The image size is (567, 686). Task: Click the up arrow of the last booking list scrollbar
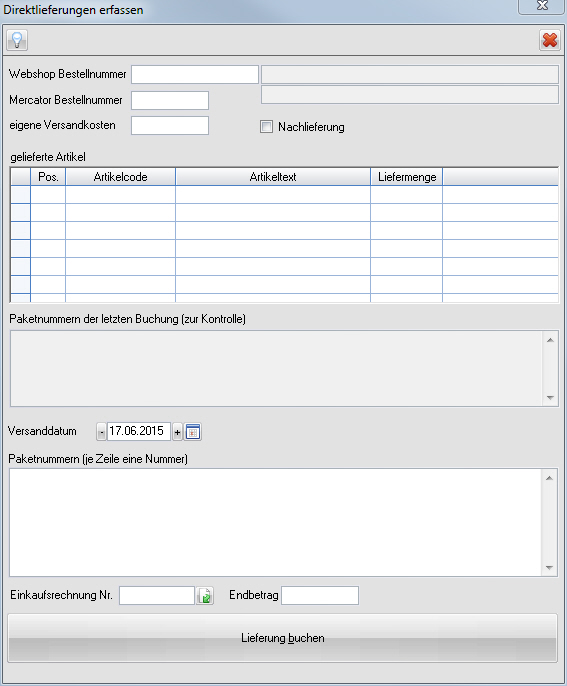(550, 340)
